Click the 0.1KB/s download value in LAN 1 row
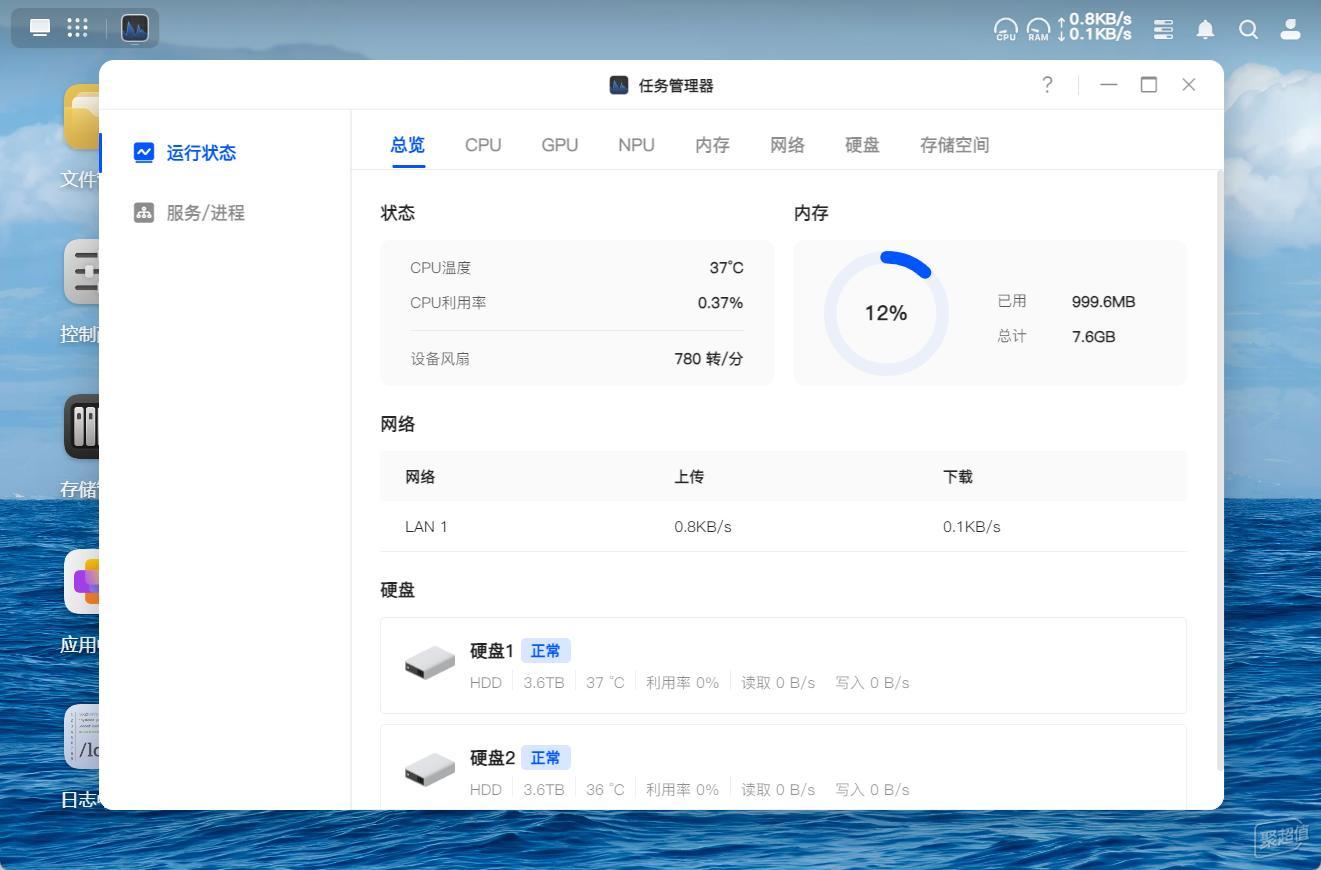Viewport: 1321px width, 870px height. coord(972,526)
